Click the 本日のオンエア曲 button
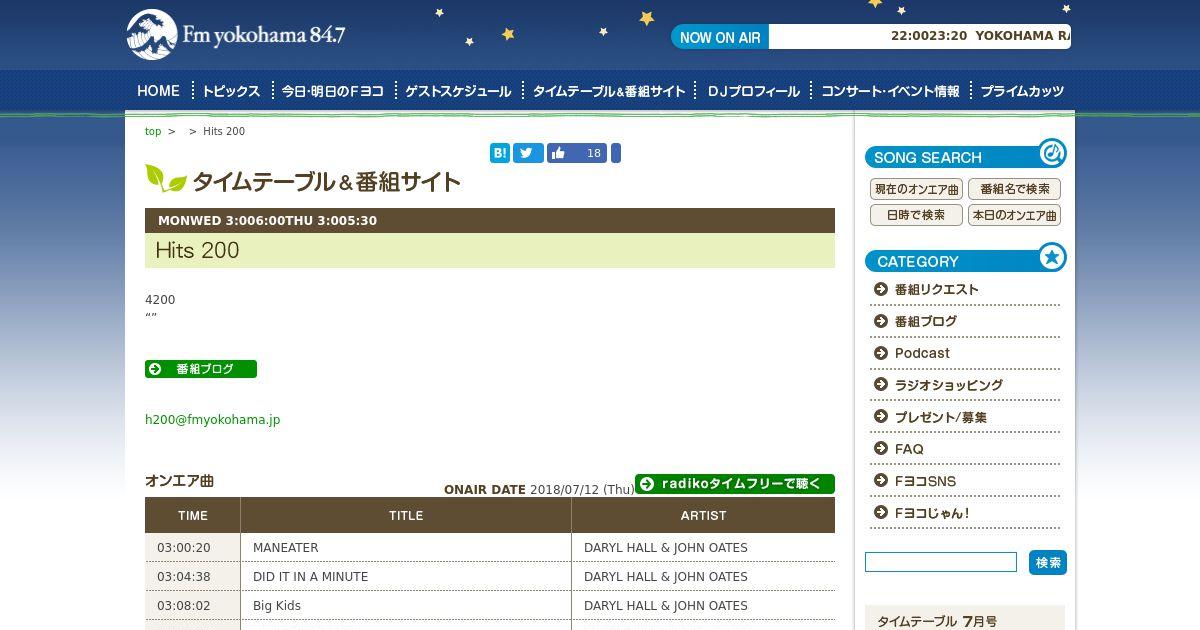The height and width of the screenshot is (630, 1200). tap(1014, 215)
